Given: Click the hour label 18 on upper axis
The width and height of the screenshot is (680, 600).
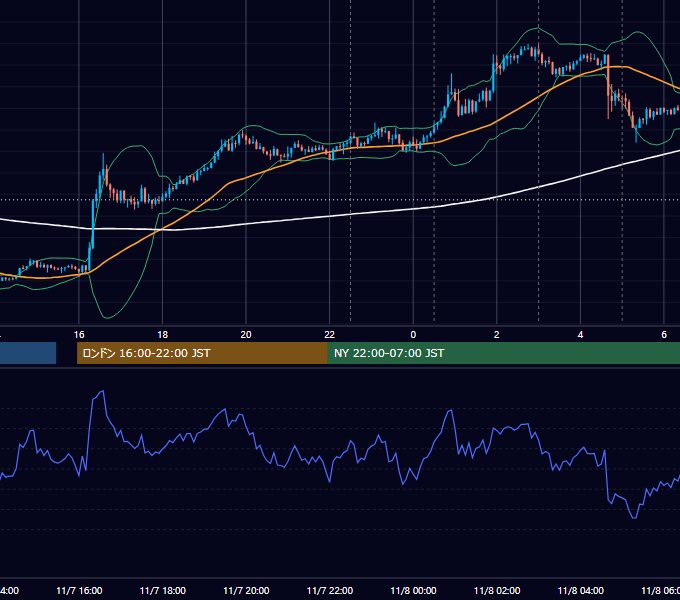Looking at the screenshot, I should [163, 334].
